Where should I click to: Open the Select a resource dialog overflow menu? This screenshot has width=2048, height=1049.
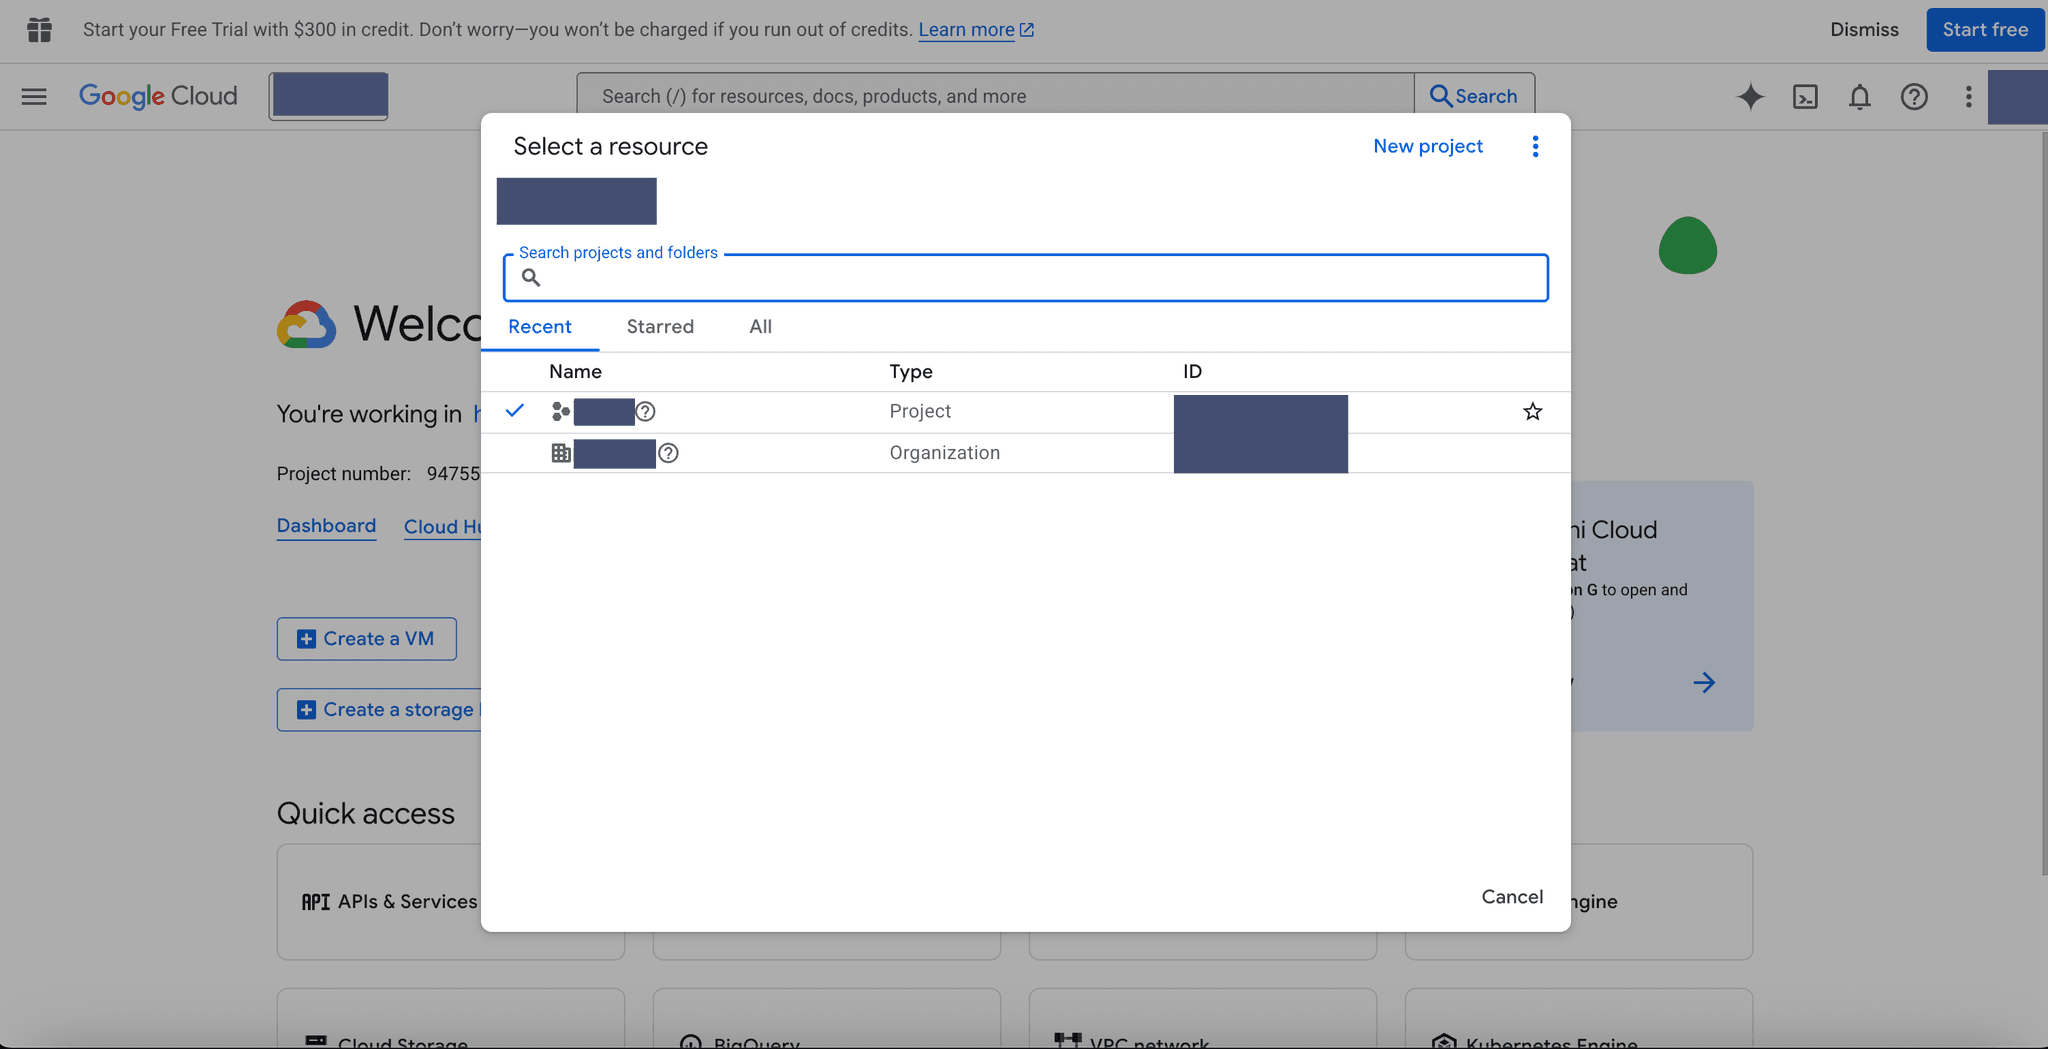(x=1535, y=146)
